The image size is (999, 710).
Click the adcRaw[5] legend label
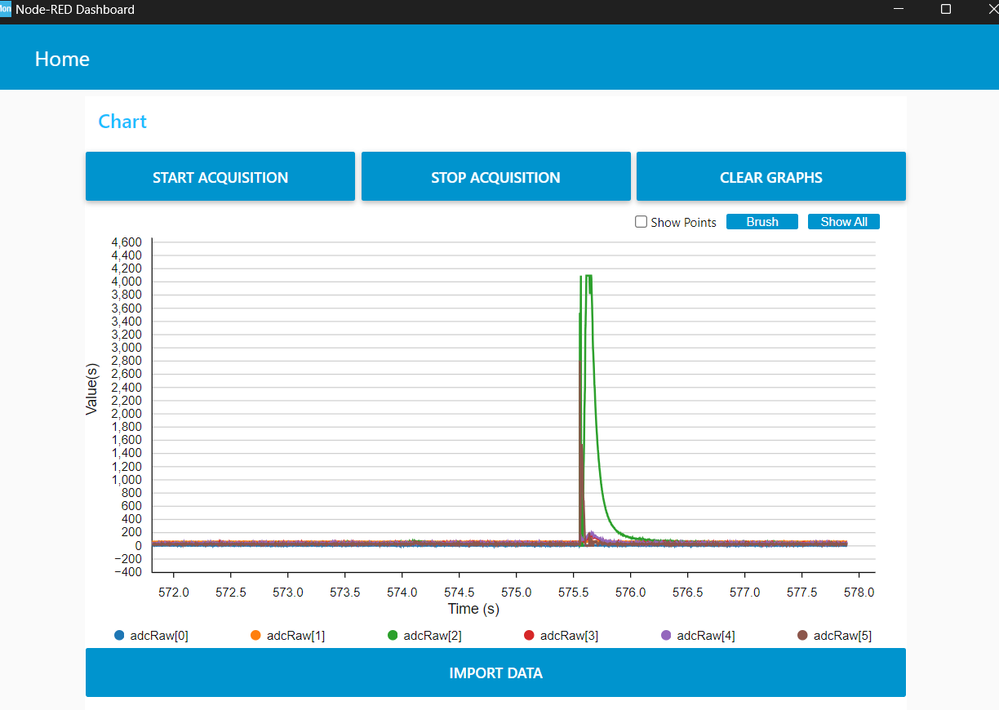pyautogui.click(x=842, y=635)
